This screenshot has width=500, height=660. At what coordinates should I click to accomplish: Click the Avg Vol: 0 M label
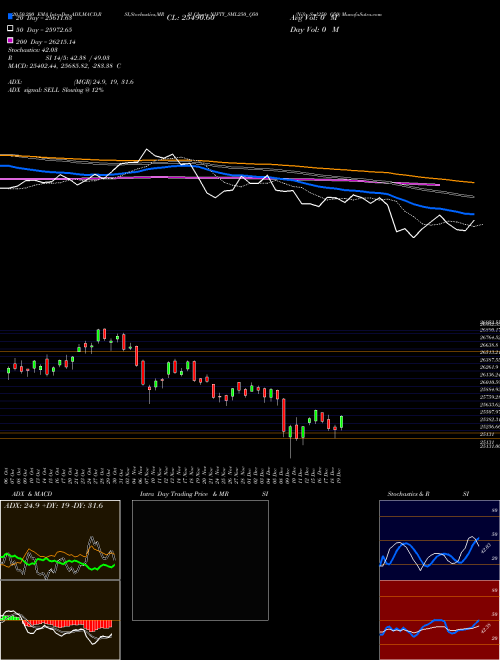314,18
